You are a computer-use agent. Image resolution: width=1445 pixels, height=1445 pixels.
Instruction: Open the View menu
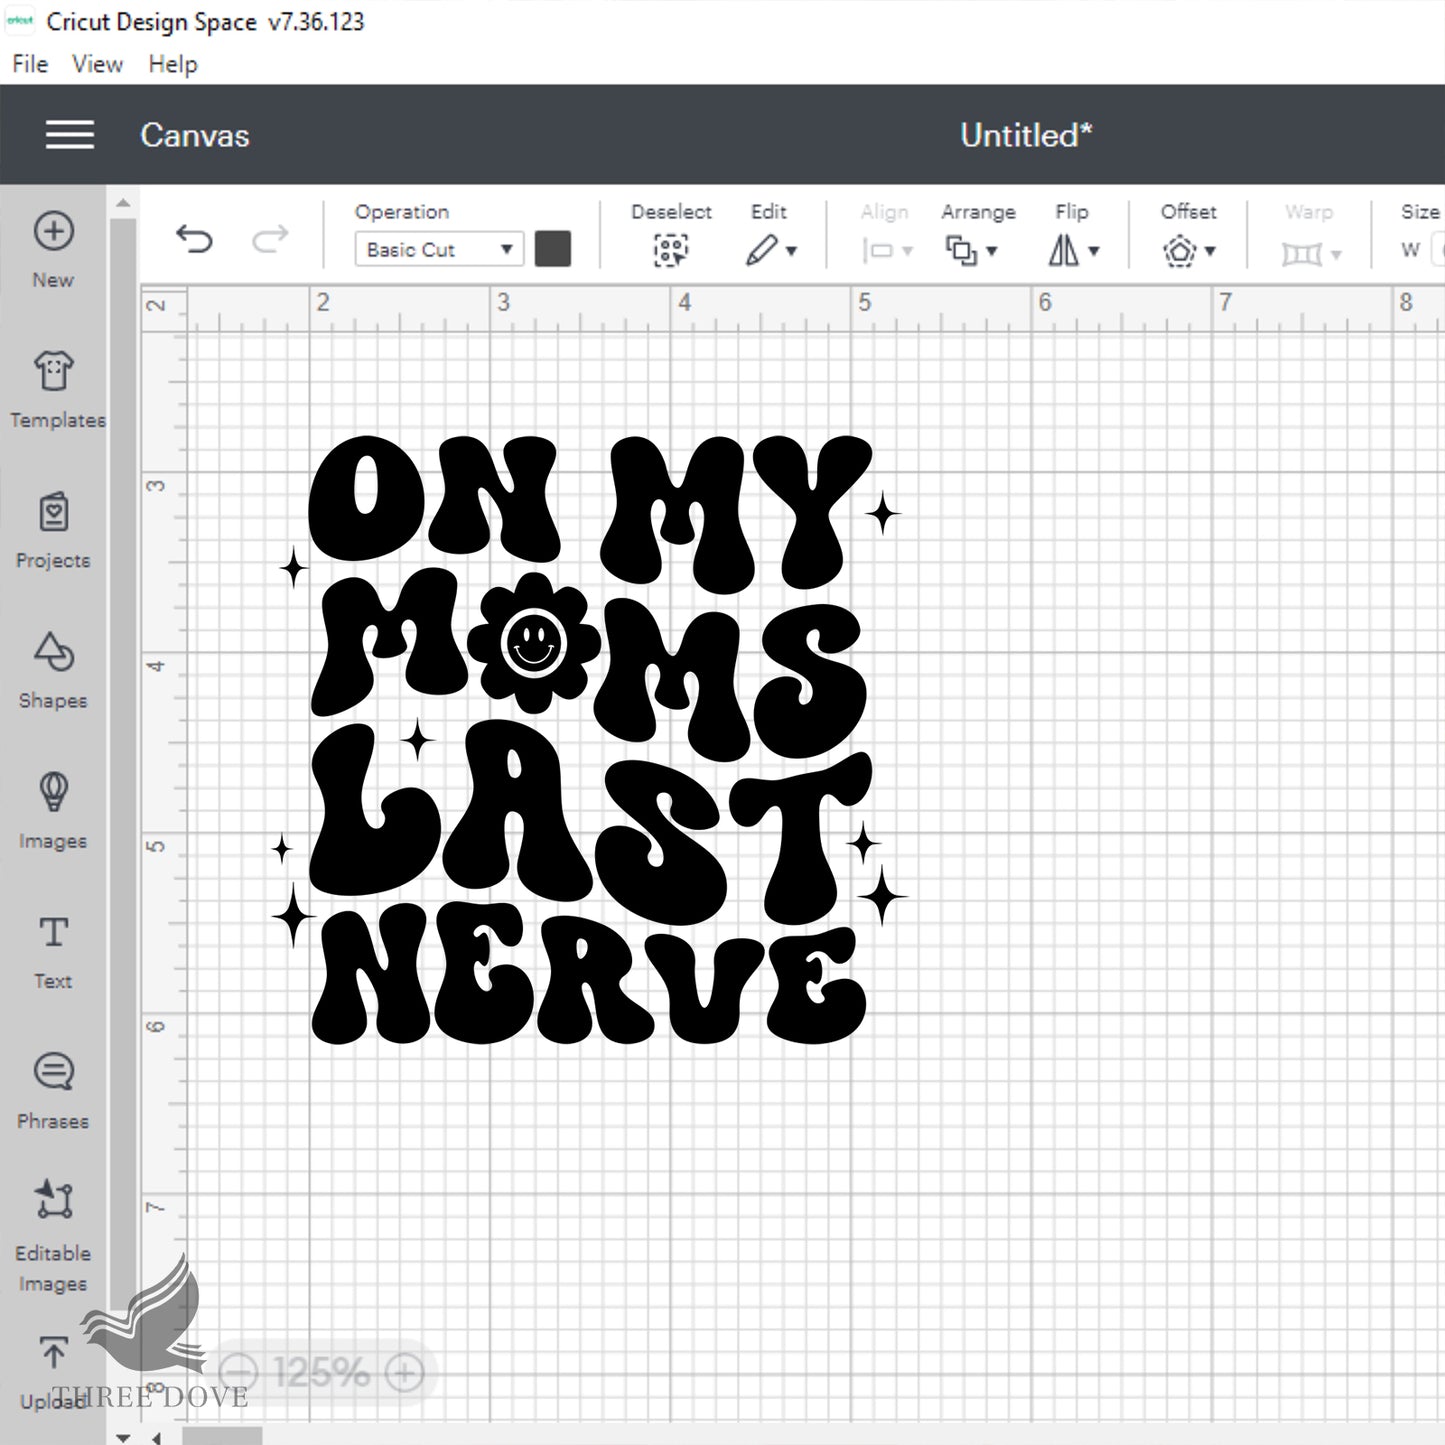pyautogui.click(x=97, y=64)
